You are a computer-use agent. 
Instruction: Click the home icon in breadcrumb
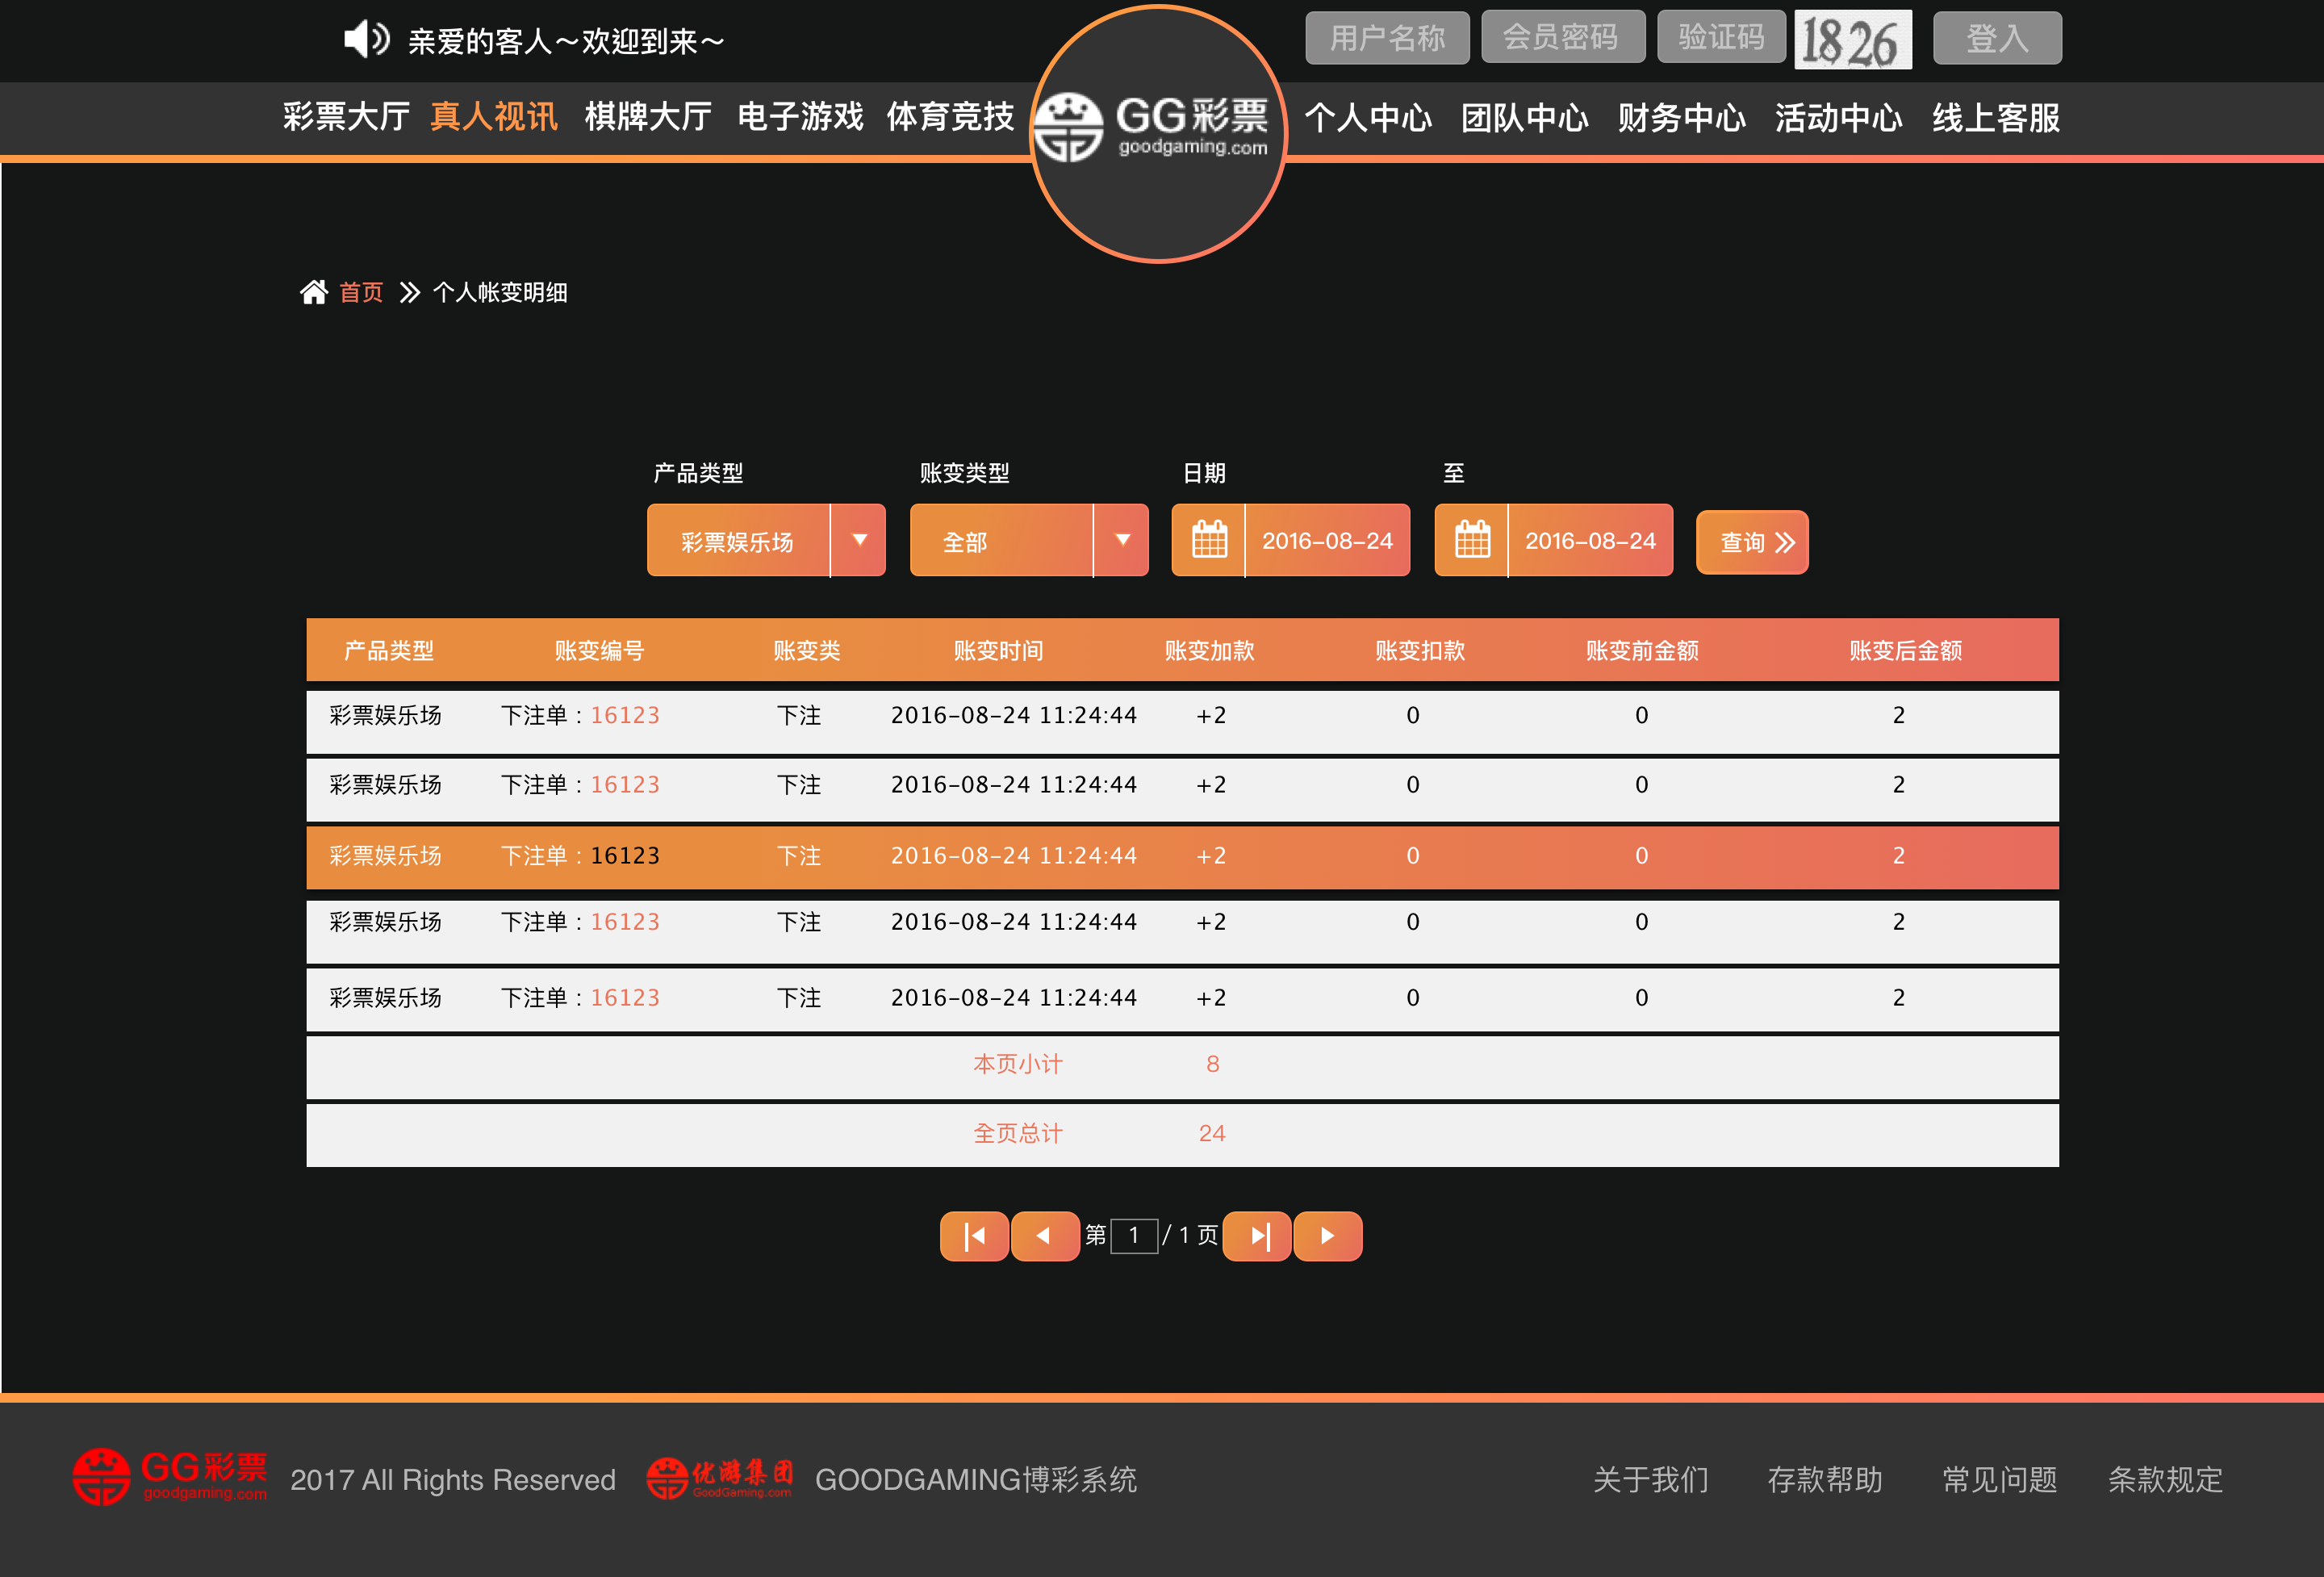click(x=314, y=292)
